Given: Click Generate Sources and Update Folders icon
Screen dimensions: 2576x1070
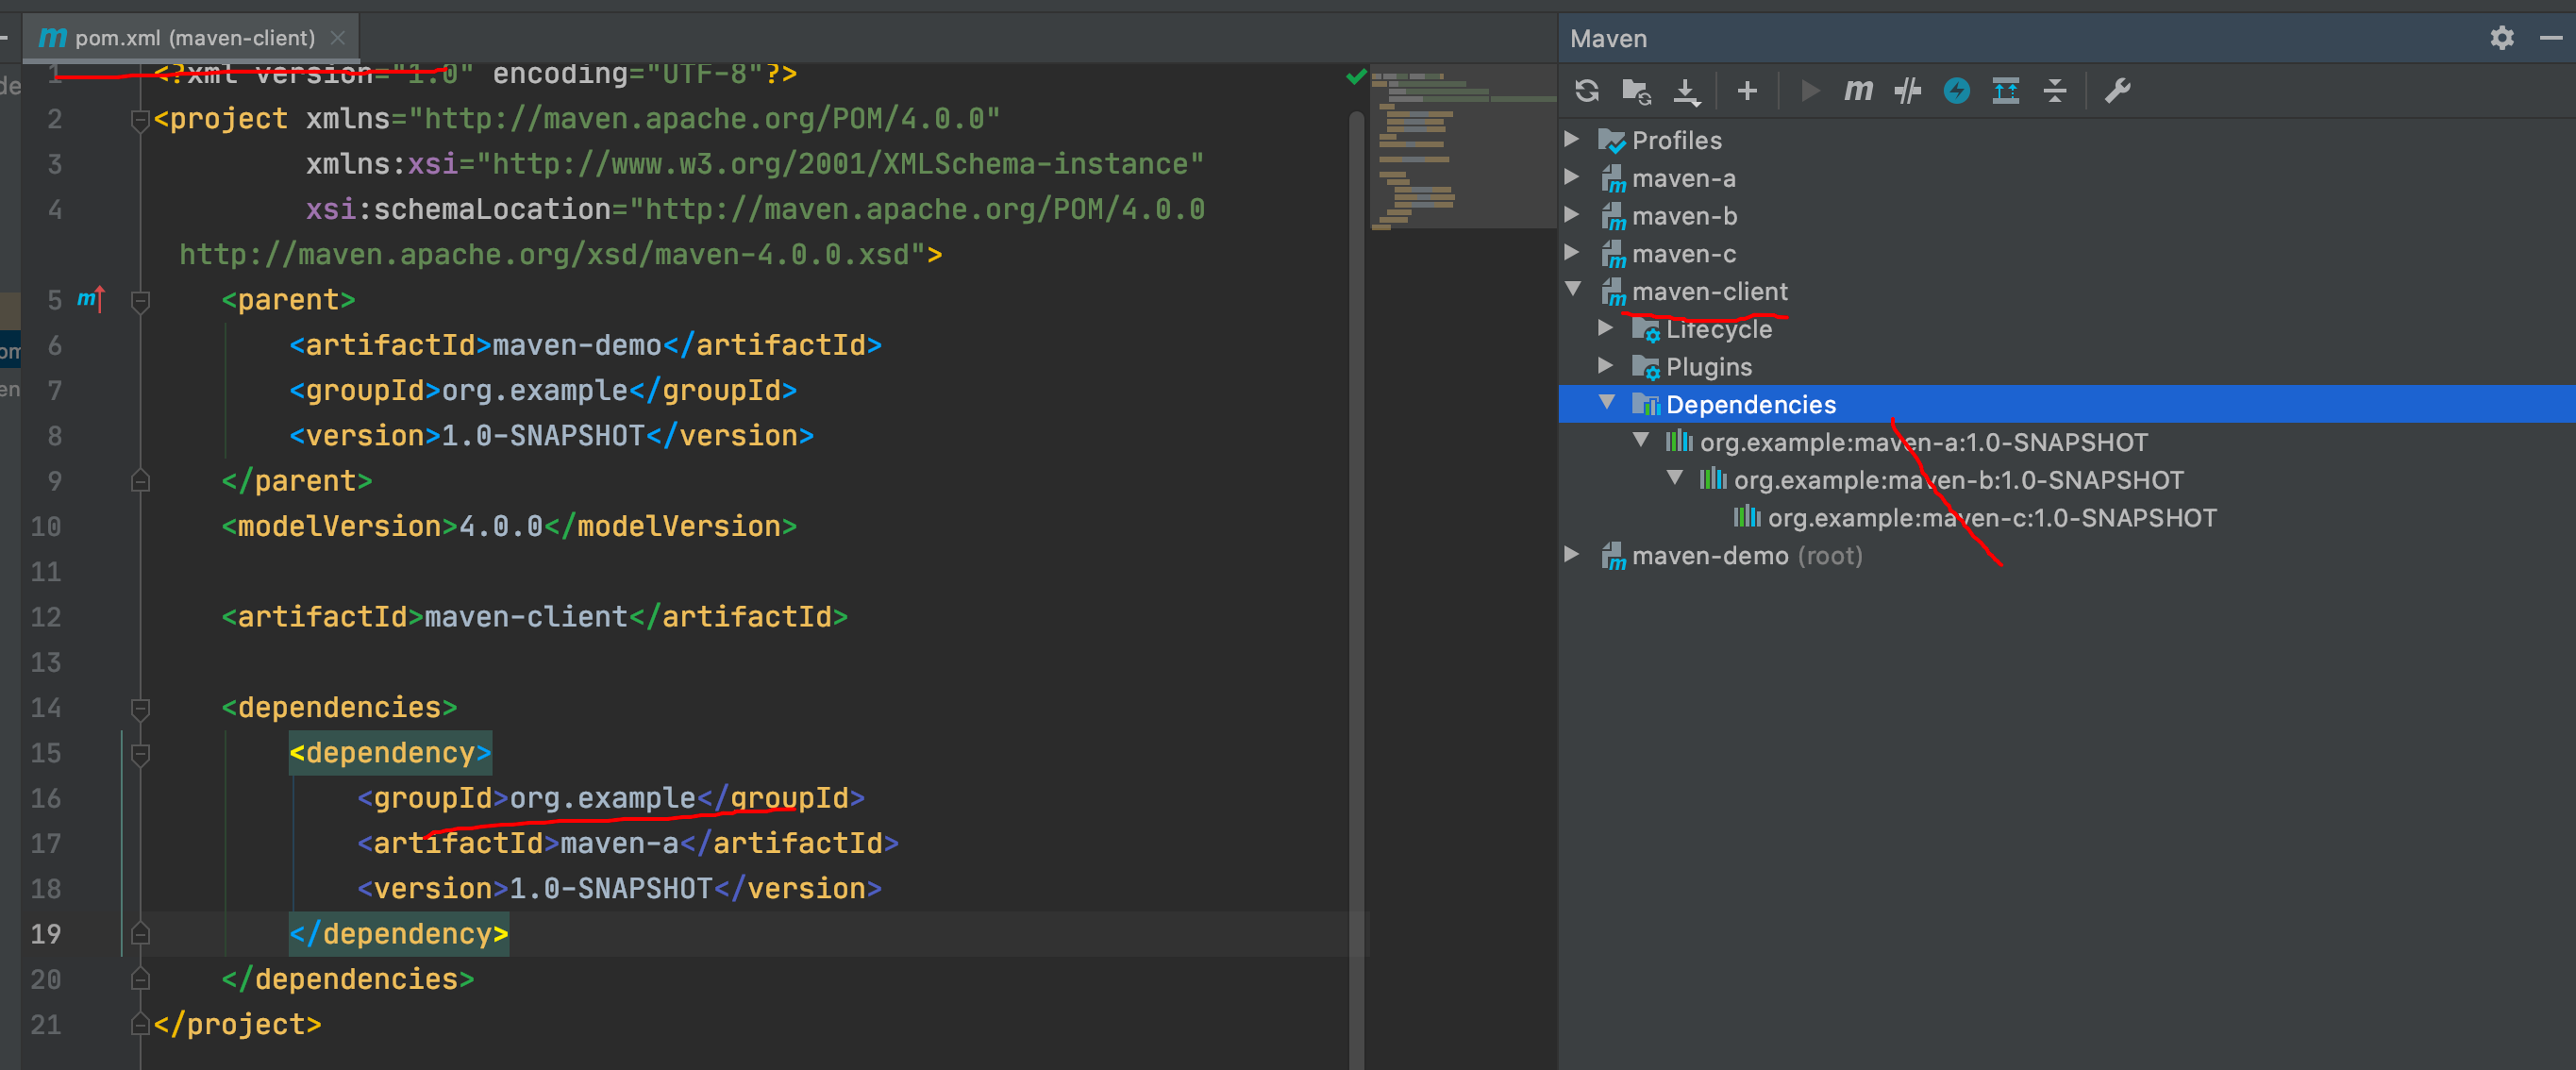Looking at the screenshot, I should pos(1636,91).
